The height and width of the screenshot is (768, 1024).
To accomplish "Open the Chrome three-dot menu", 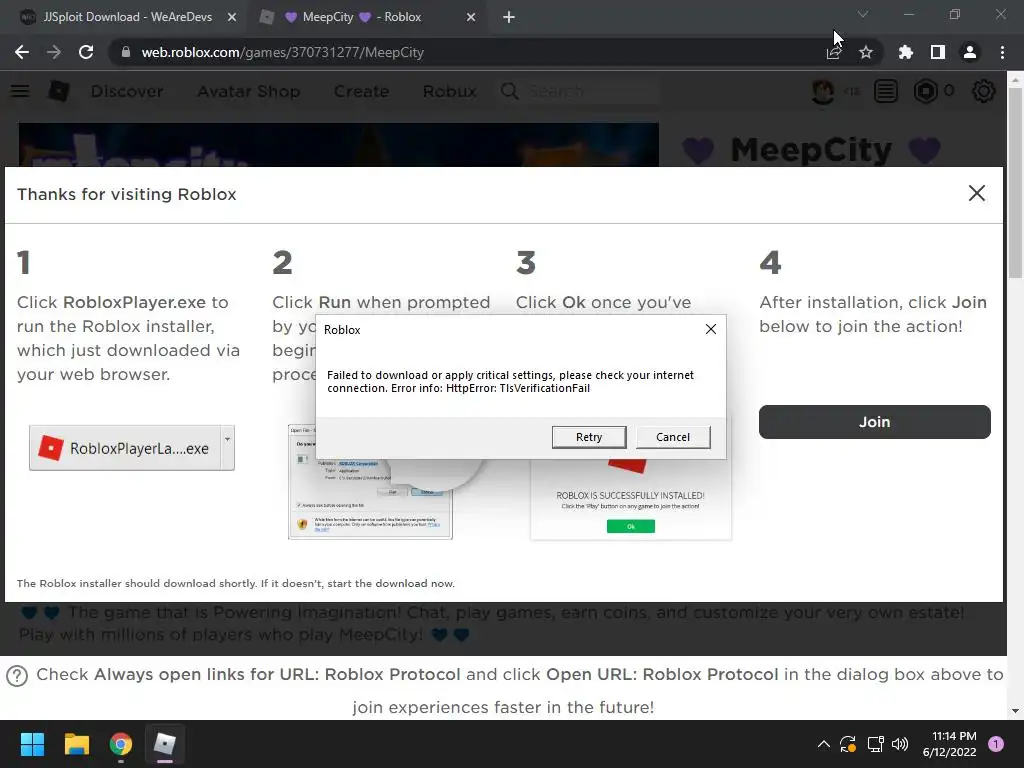I will pyautogui.click(x=1002, y=52).
